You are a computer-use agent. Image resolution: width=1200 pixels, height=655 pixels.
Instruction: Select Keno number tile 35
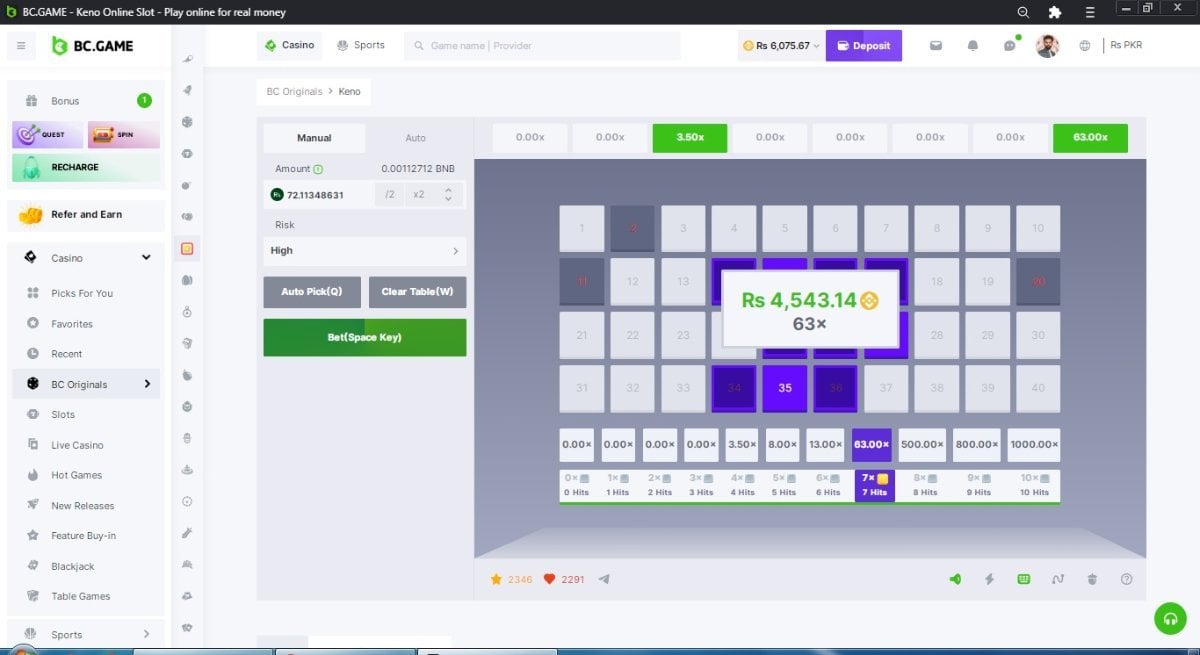[x=785, y=388]
